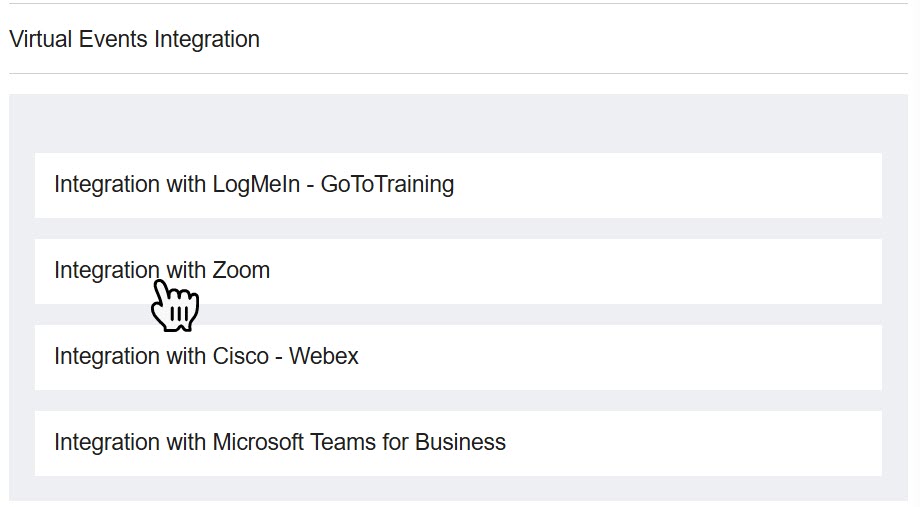Expand Integration with LogMeIn - GoToTraining row

[x=458, y=185]
